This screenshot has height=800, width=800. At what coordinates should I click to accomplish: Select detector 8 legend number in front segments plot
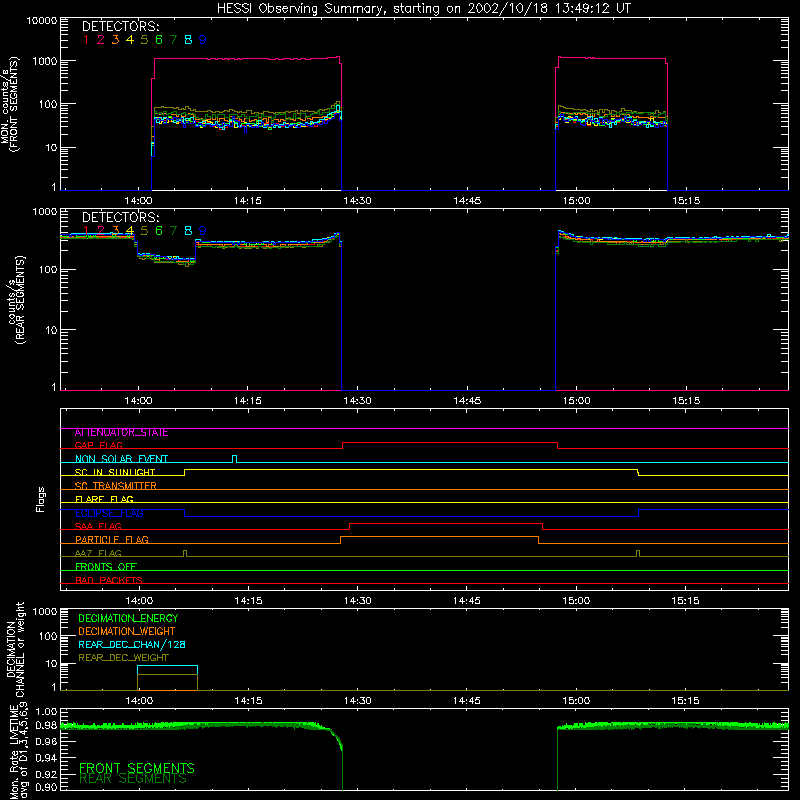188,40
